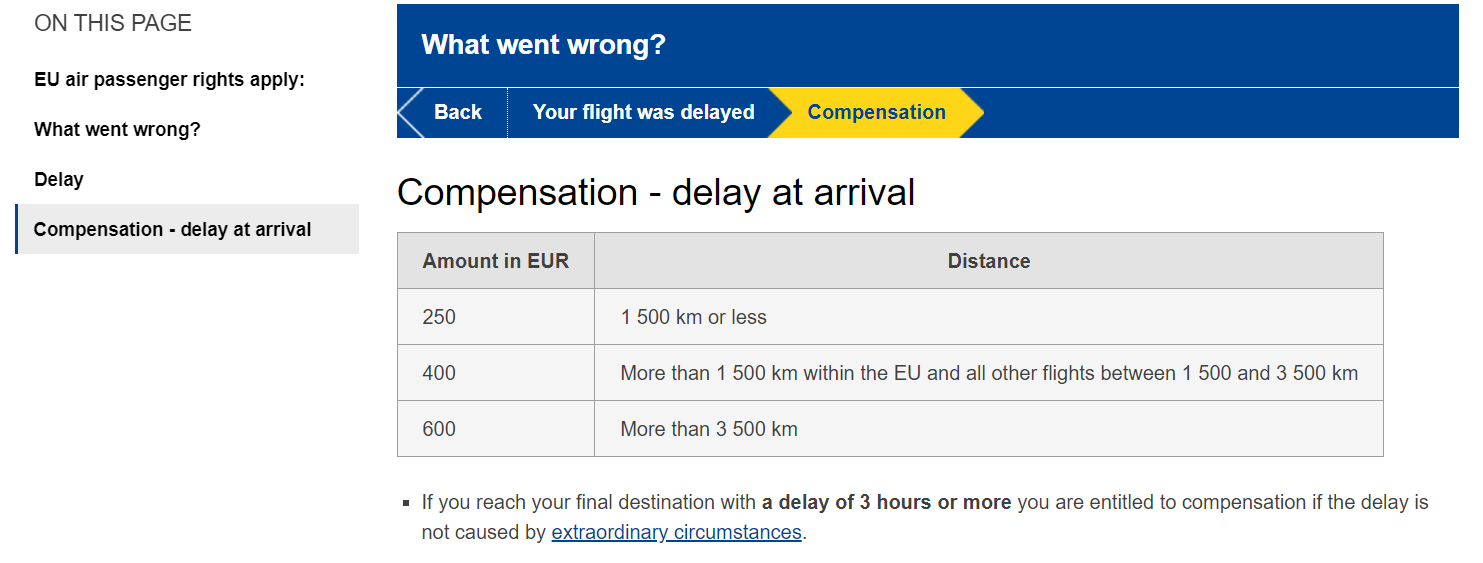Click the 400 amount cell

pos(439,373)
